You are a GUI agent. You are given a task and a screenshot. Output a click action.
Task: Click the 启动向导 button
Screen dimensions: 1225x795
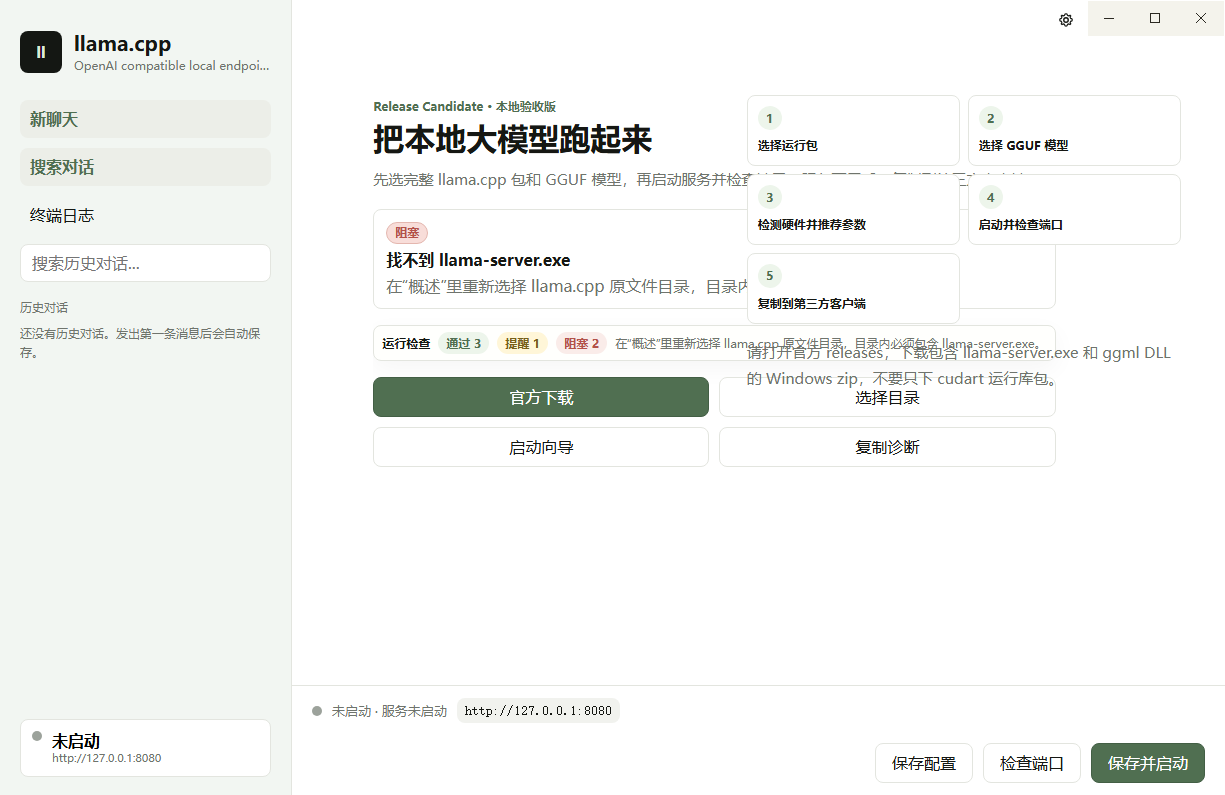tap(541, 447)
